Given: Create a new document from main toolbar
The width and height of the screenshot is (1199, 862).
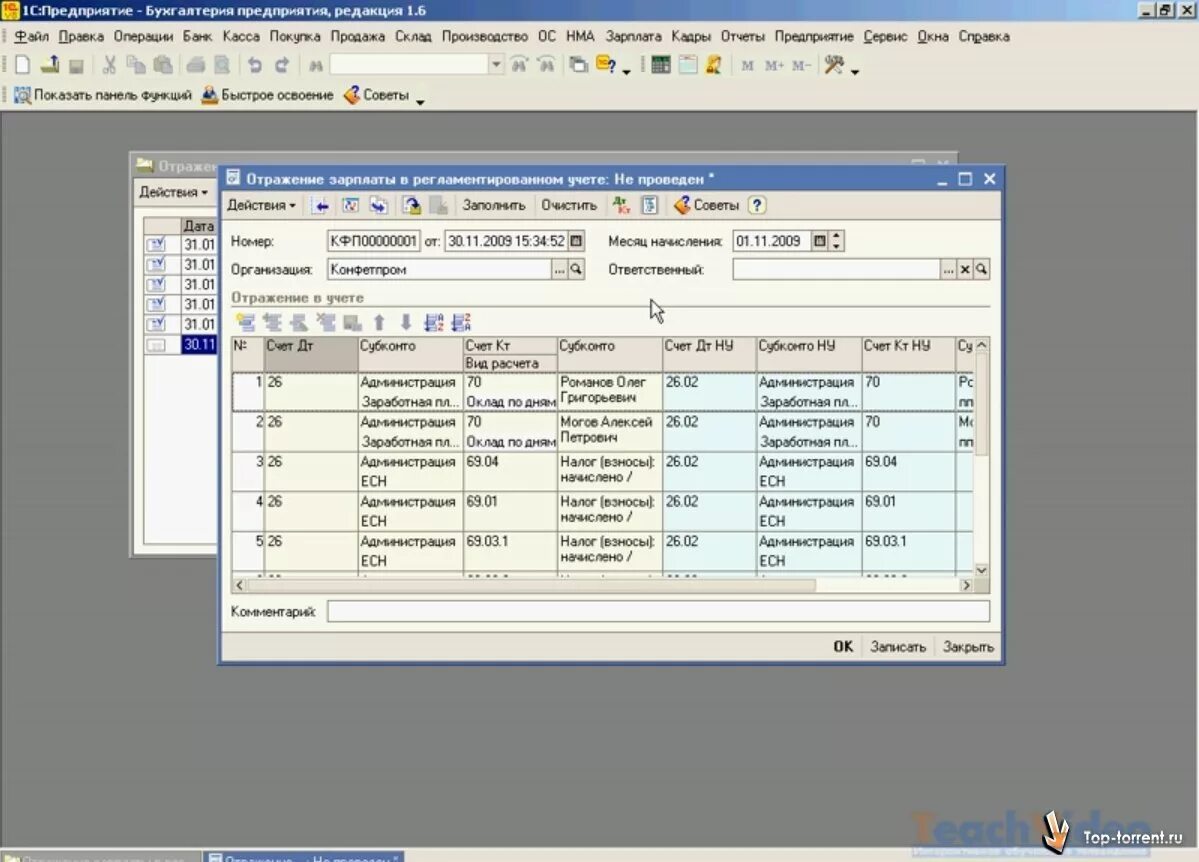Looking at the screenshot, I should tap(22, 66).
